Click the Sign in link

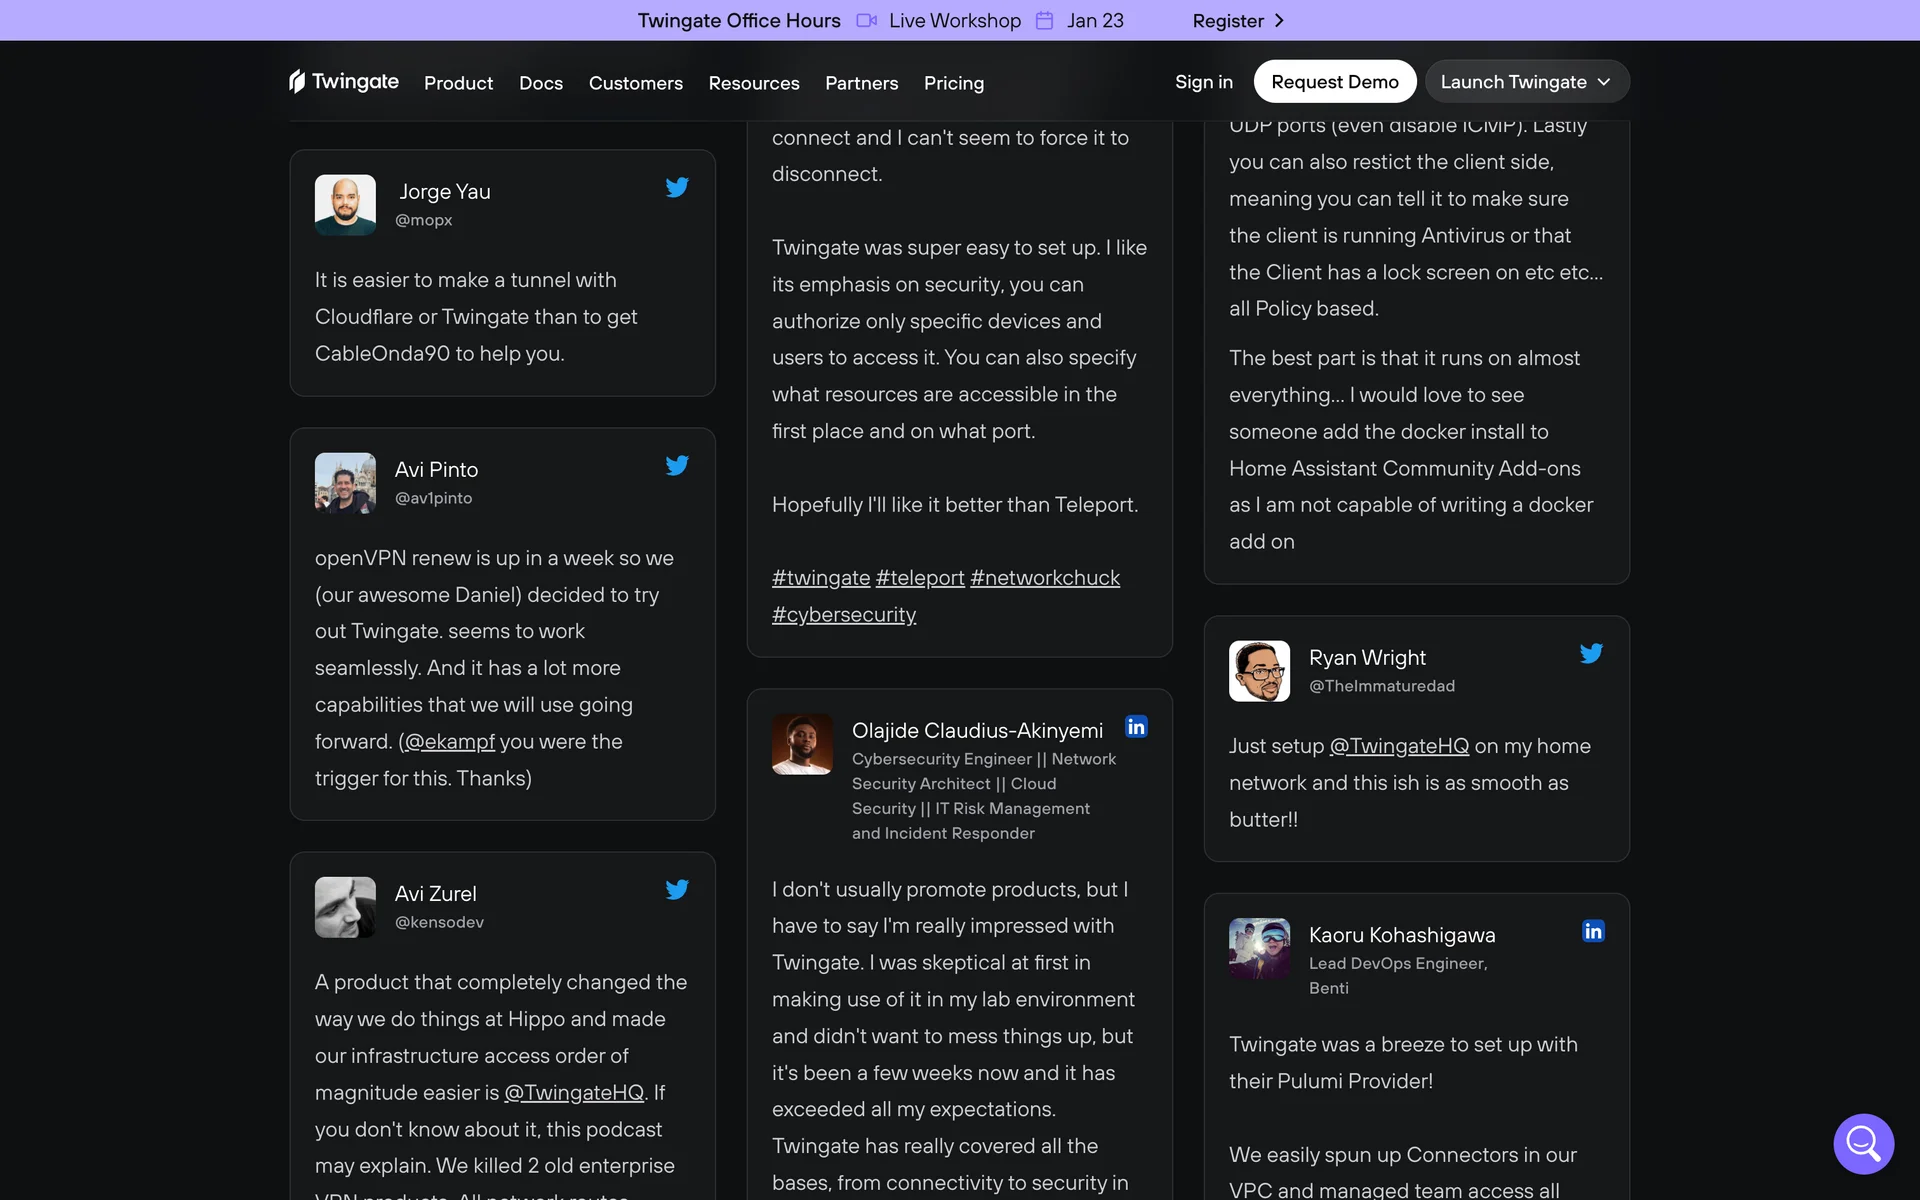point(1203,82)
